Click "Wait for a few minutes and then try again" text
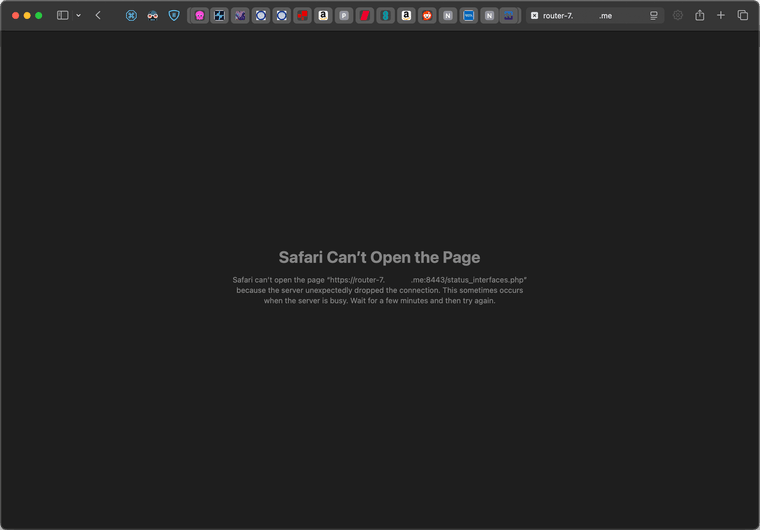The image size is (760, 530). point(423,301)
